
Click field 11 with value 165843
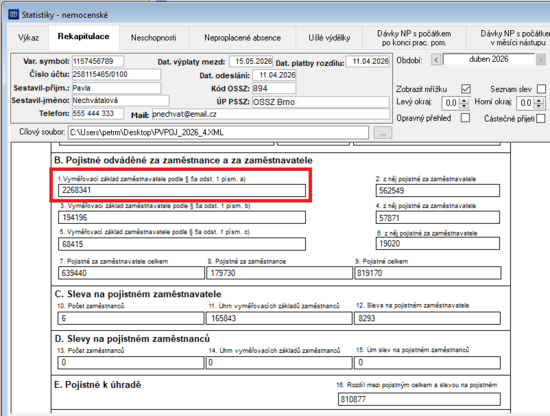pyautogui.click(x=279, y=318)
